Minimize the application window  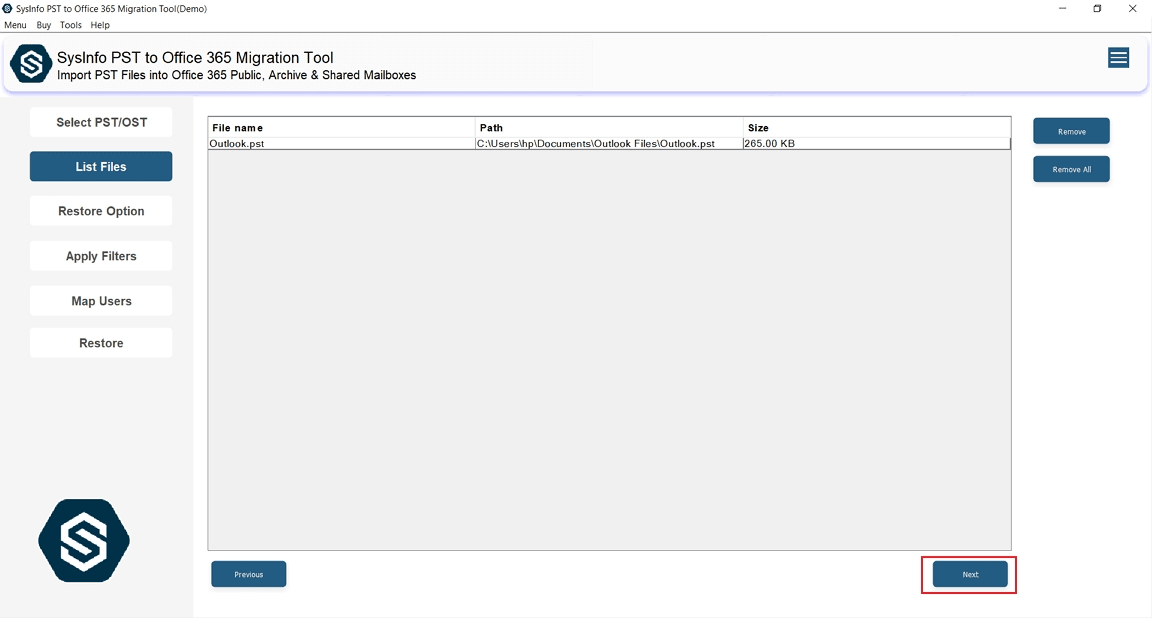(1062, 9)
